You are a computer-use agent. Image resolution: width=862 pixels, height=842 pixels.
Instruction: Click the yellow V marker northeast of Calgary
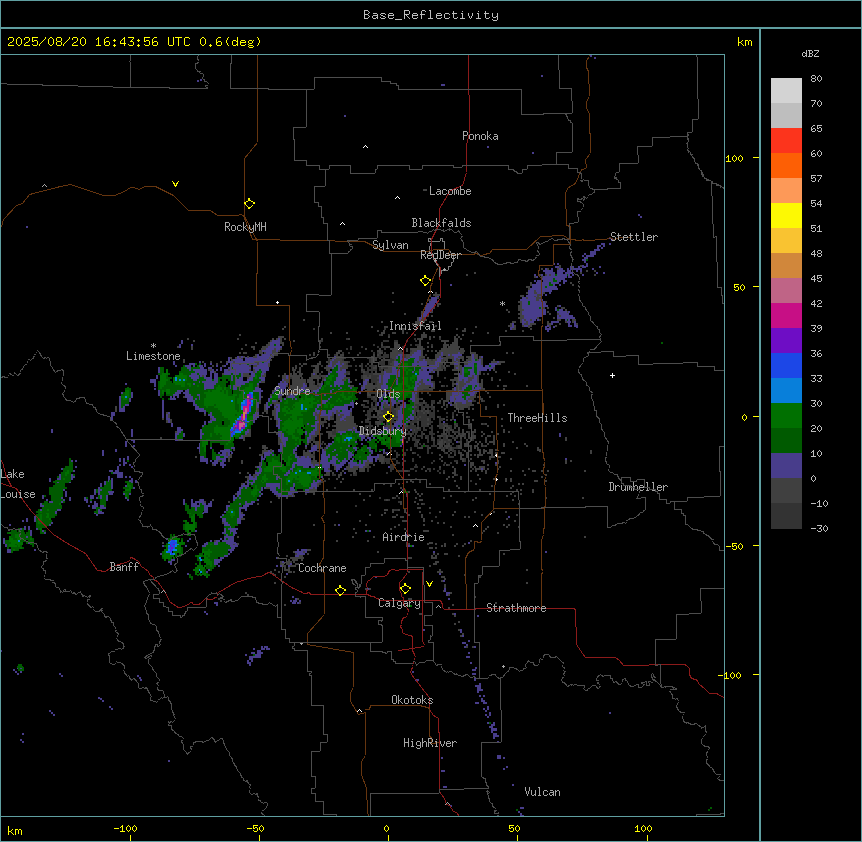(x=429, y=584)
